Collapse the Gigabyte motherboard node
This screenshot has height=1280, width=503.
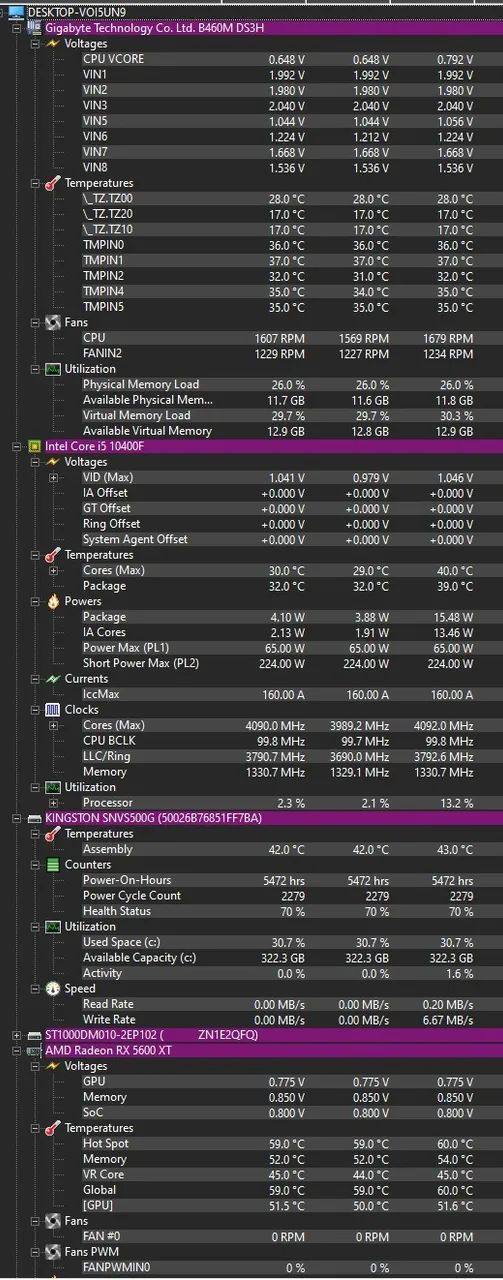pos(16,28)
